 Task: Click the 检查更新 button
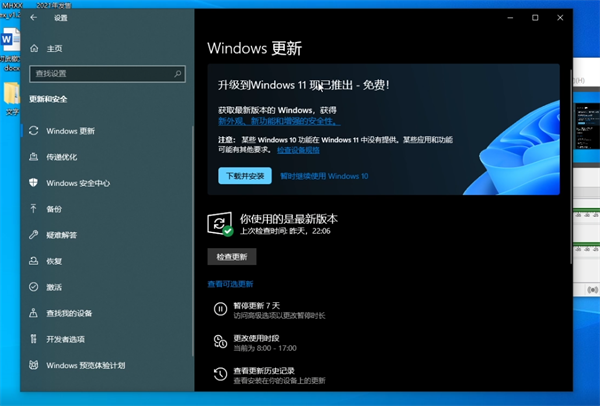[231, 257]
